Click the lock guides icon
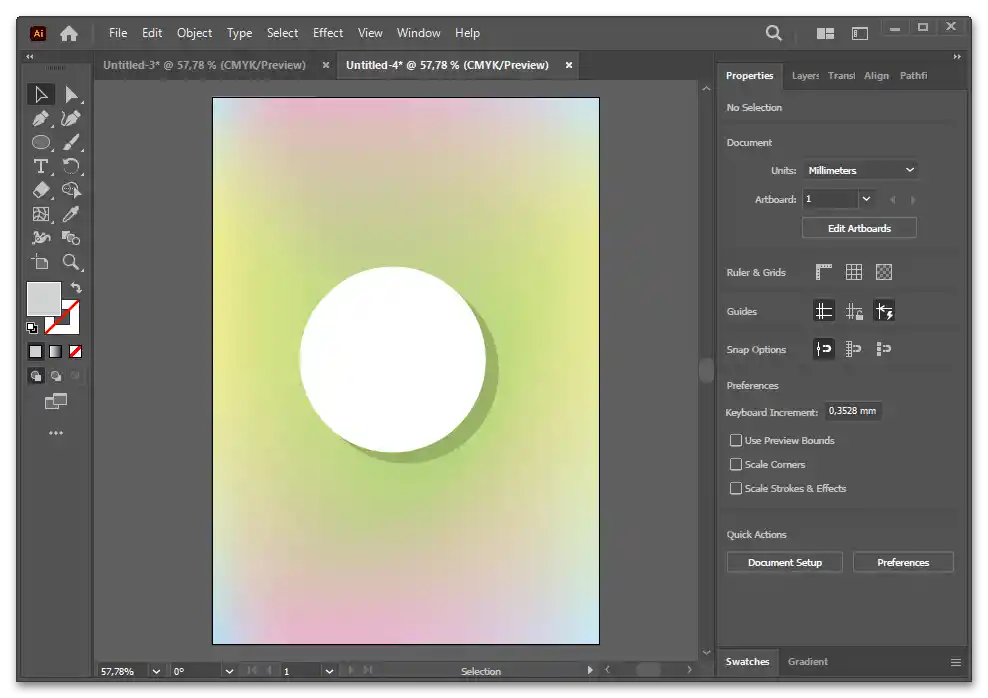Screen dimensions: 988x698 (854, 311)
